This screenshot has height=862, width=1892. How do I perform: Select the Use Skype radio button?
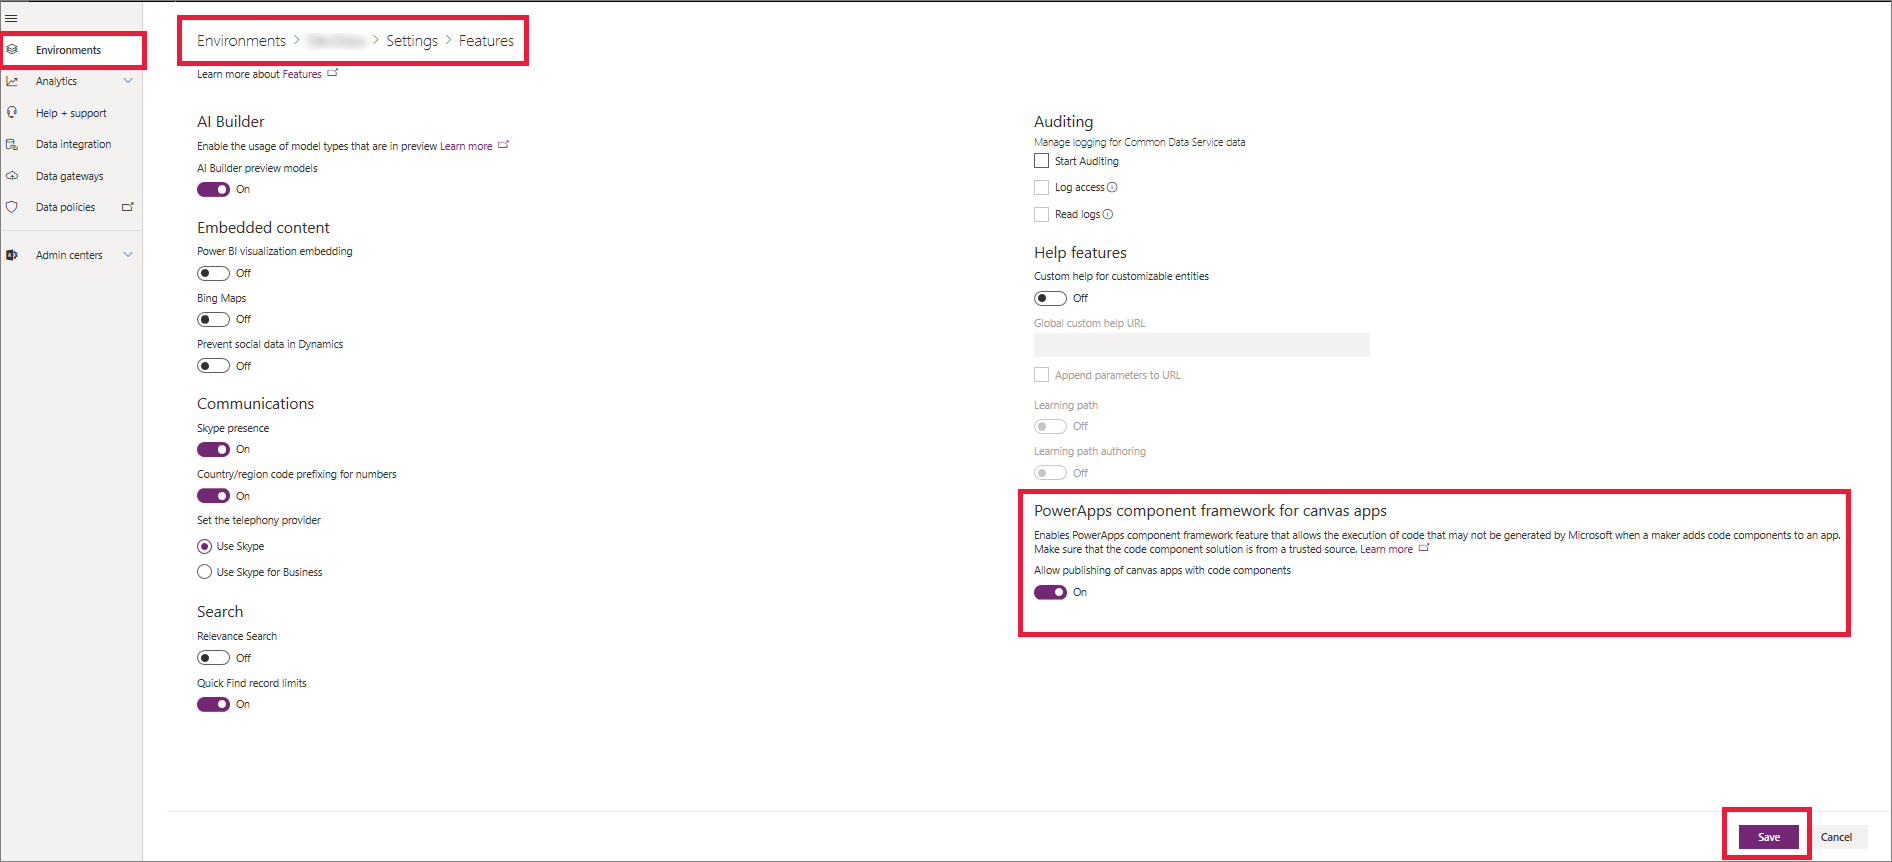point(204,546)
